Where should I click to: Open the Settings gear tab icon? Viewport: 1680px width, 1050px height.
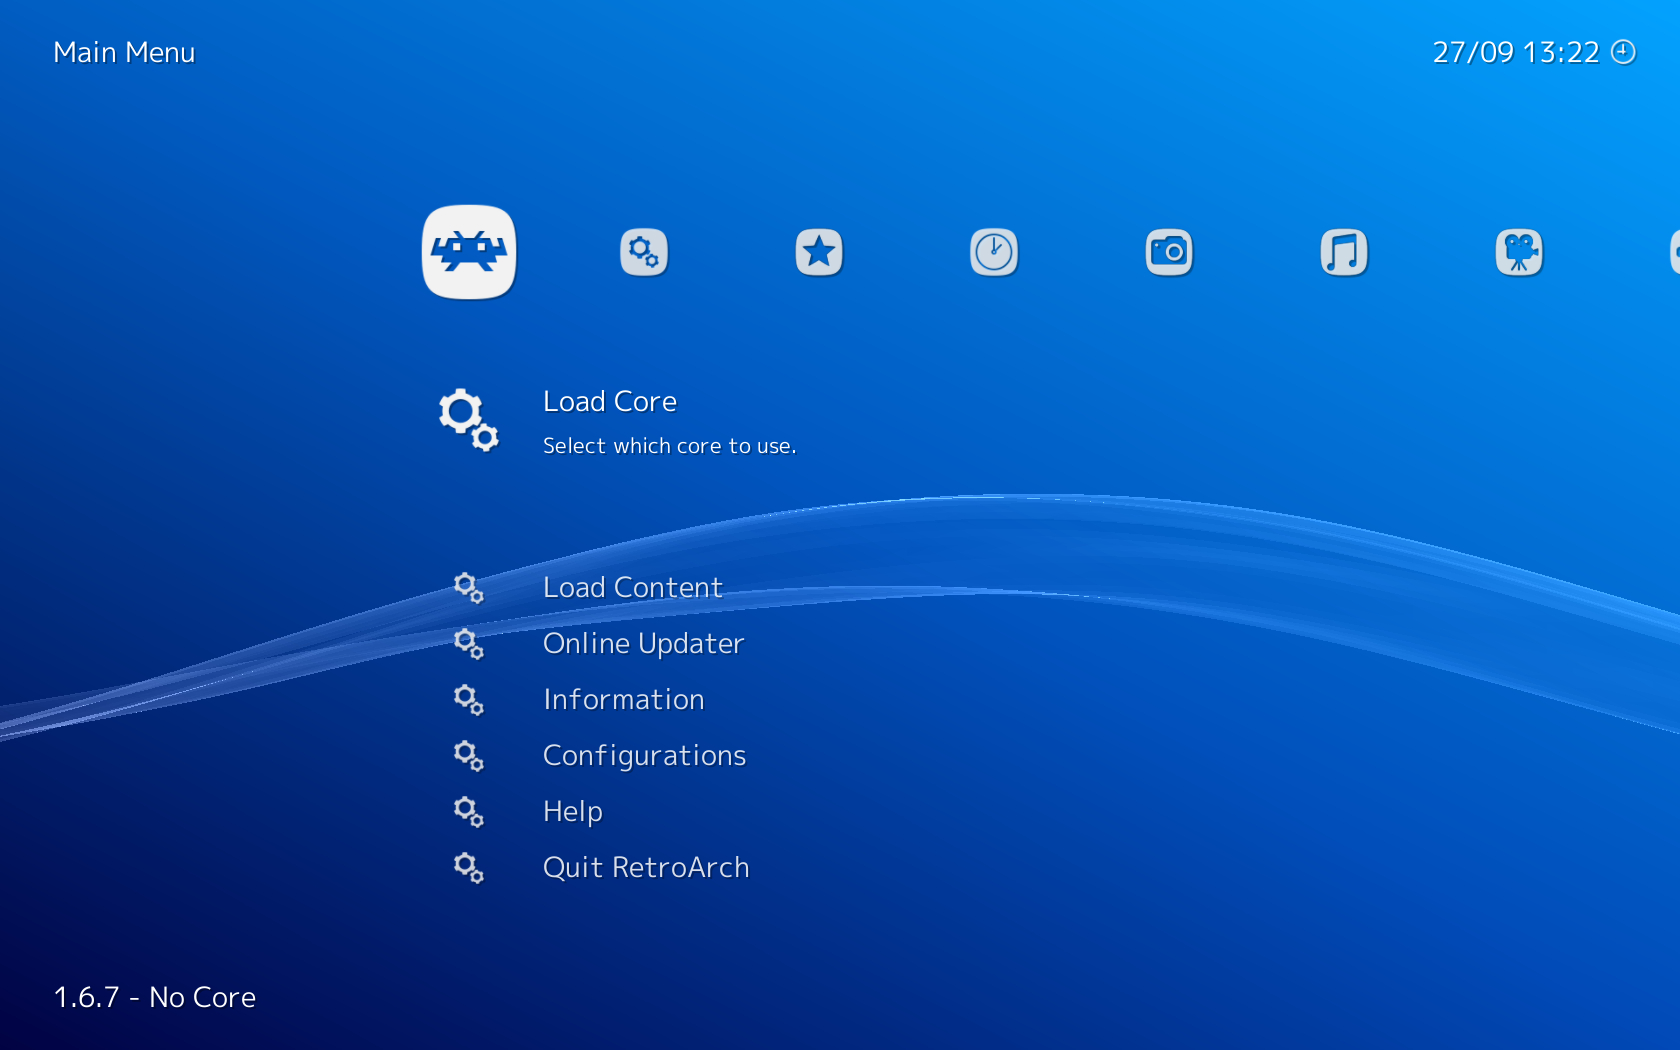643,251
